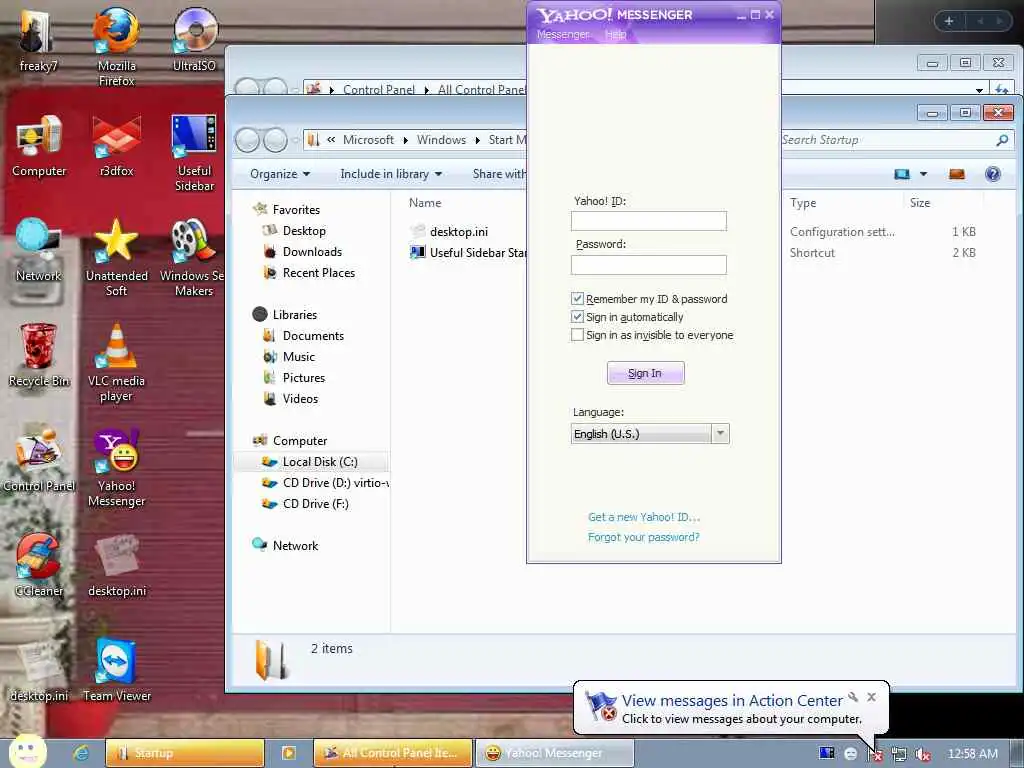The width and height of the screenshot is (1024, 768).
Task: Toggle the preview pane icon in Startup window
Action: 957,174
